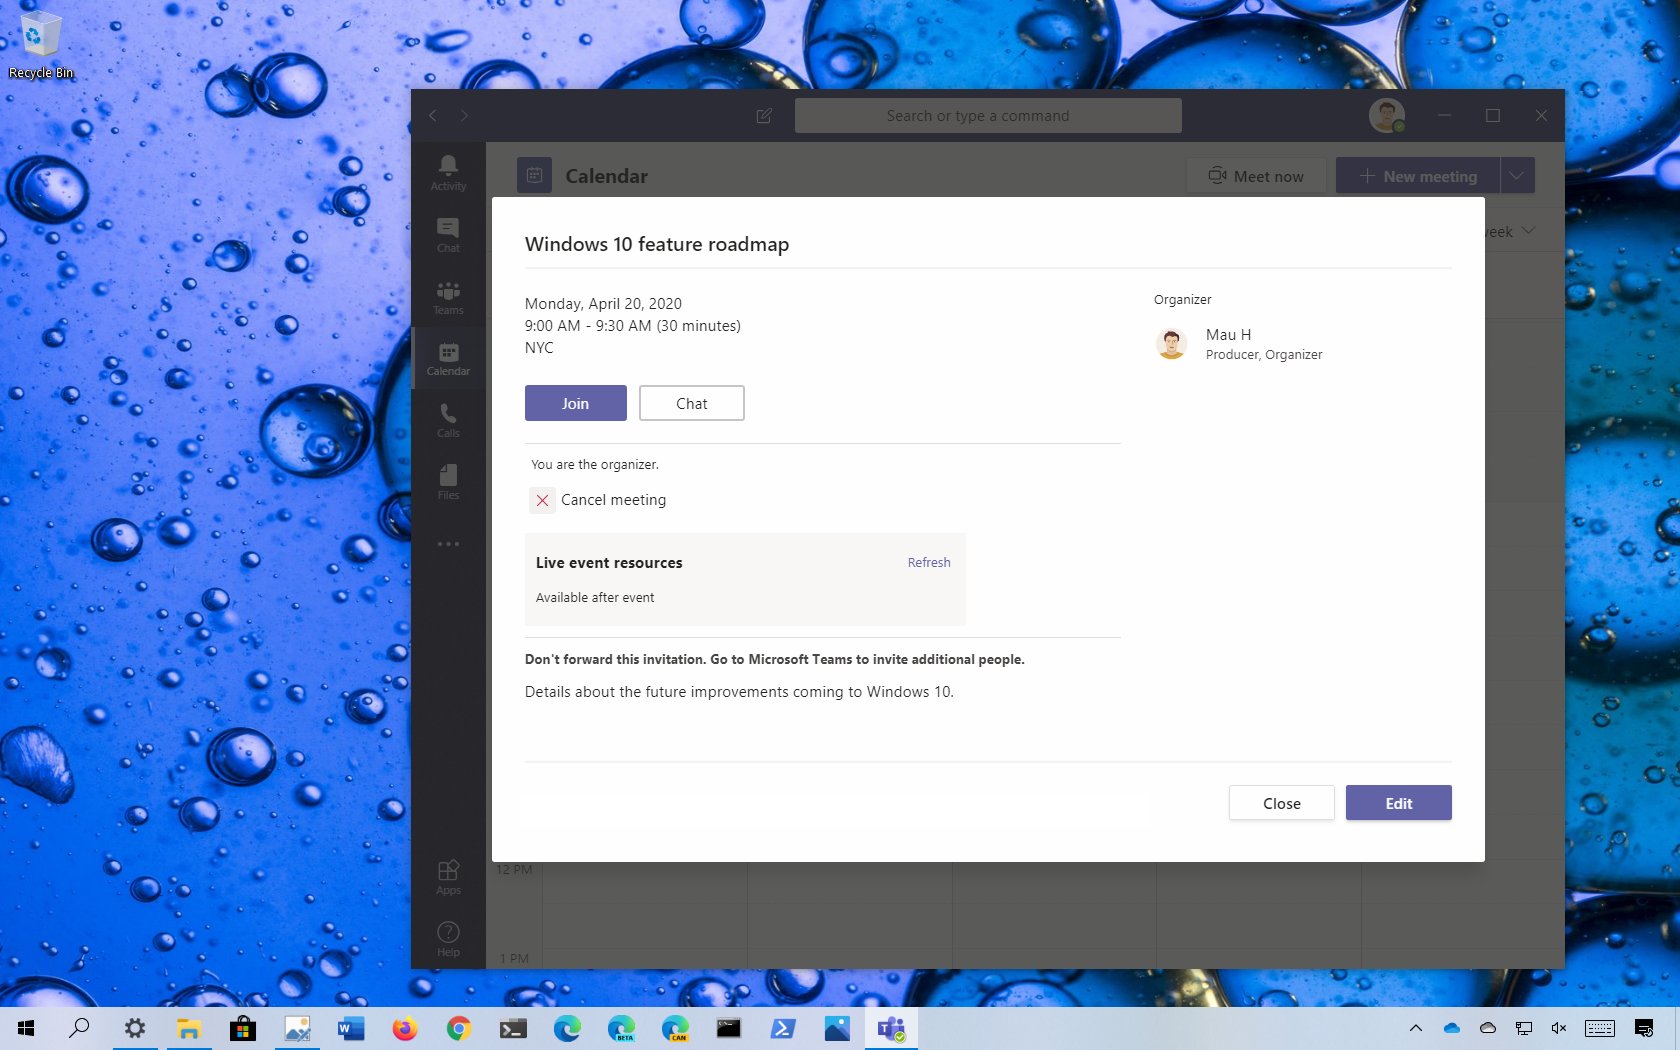Open the profile avatar menu
Image resolution: width=1680 pixels, height=1050 pixels.
pyautogui.click(x=1387, y=116)
